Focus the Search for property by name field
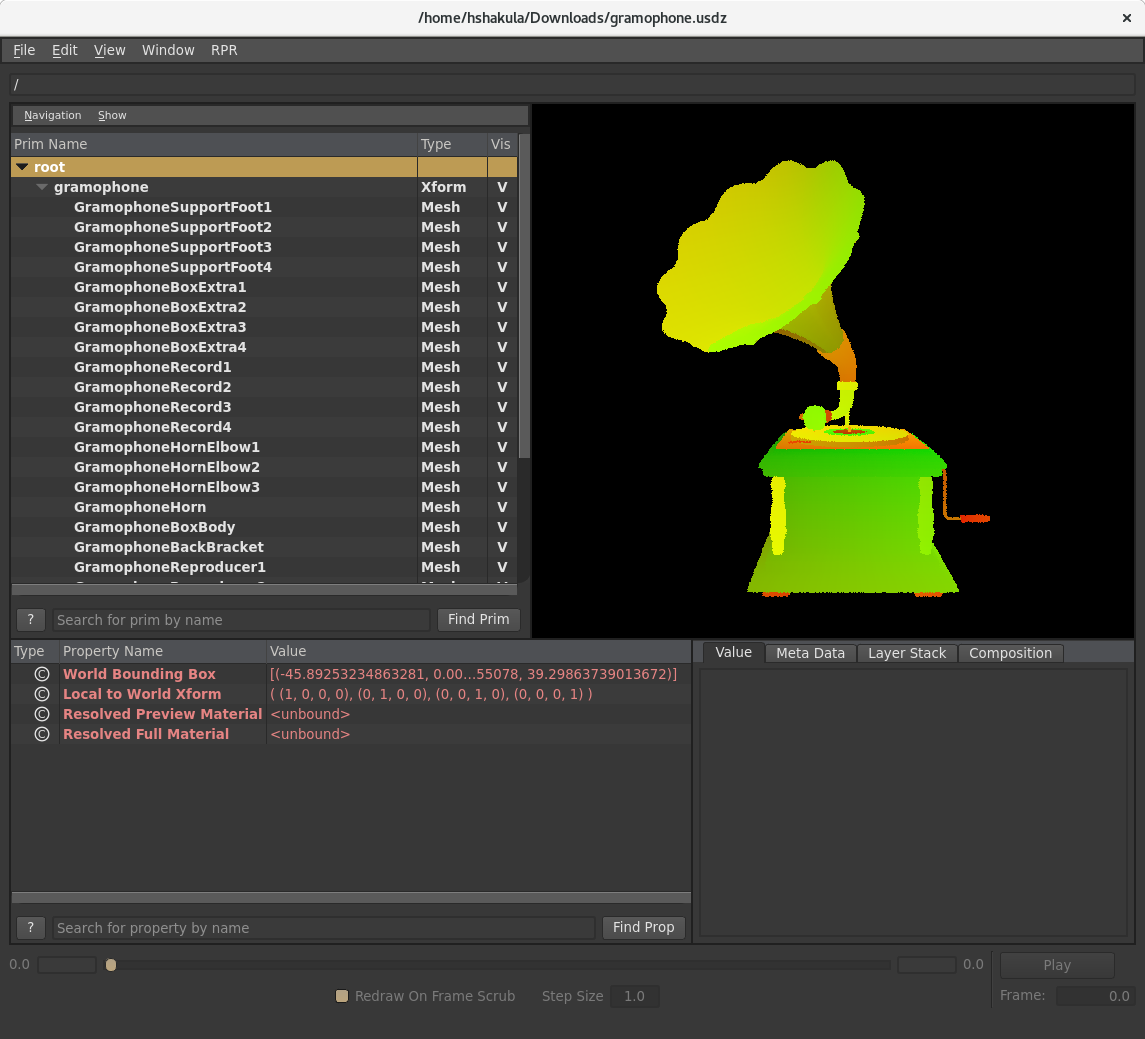1145x1039 pixels. (323, 928)
